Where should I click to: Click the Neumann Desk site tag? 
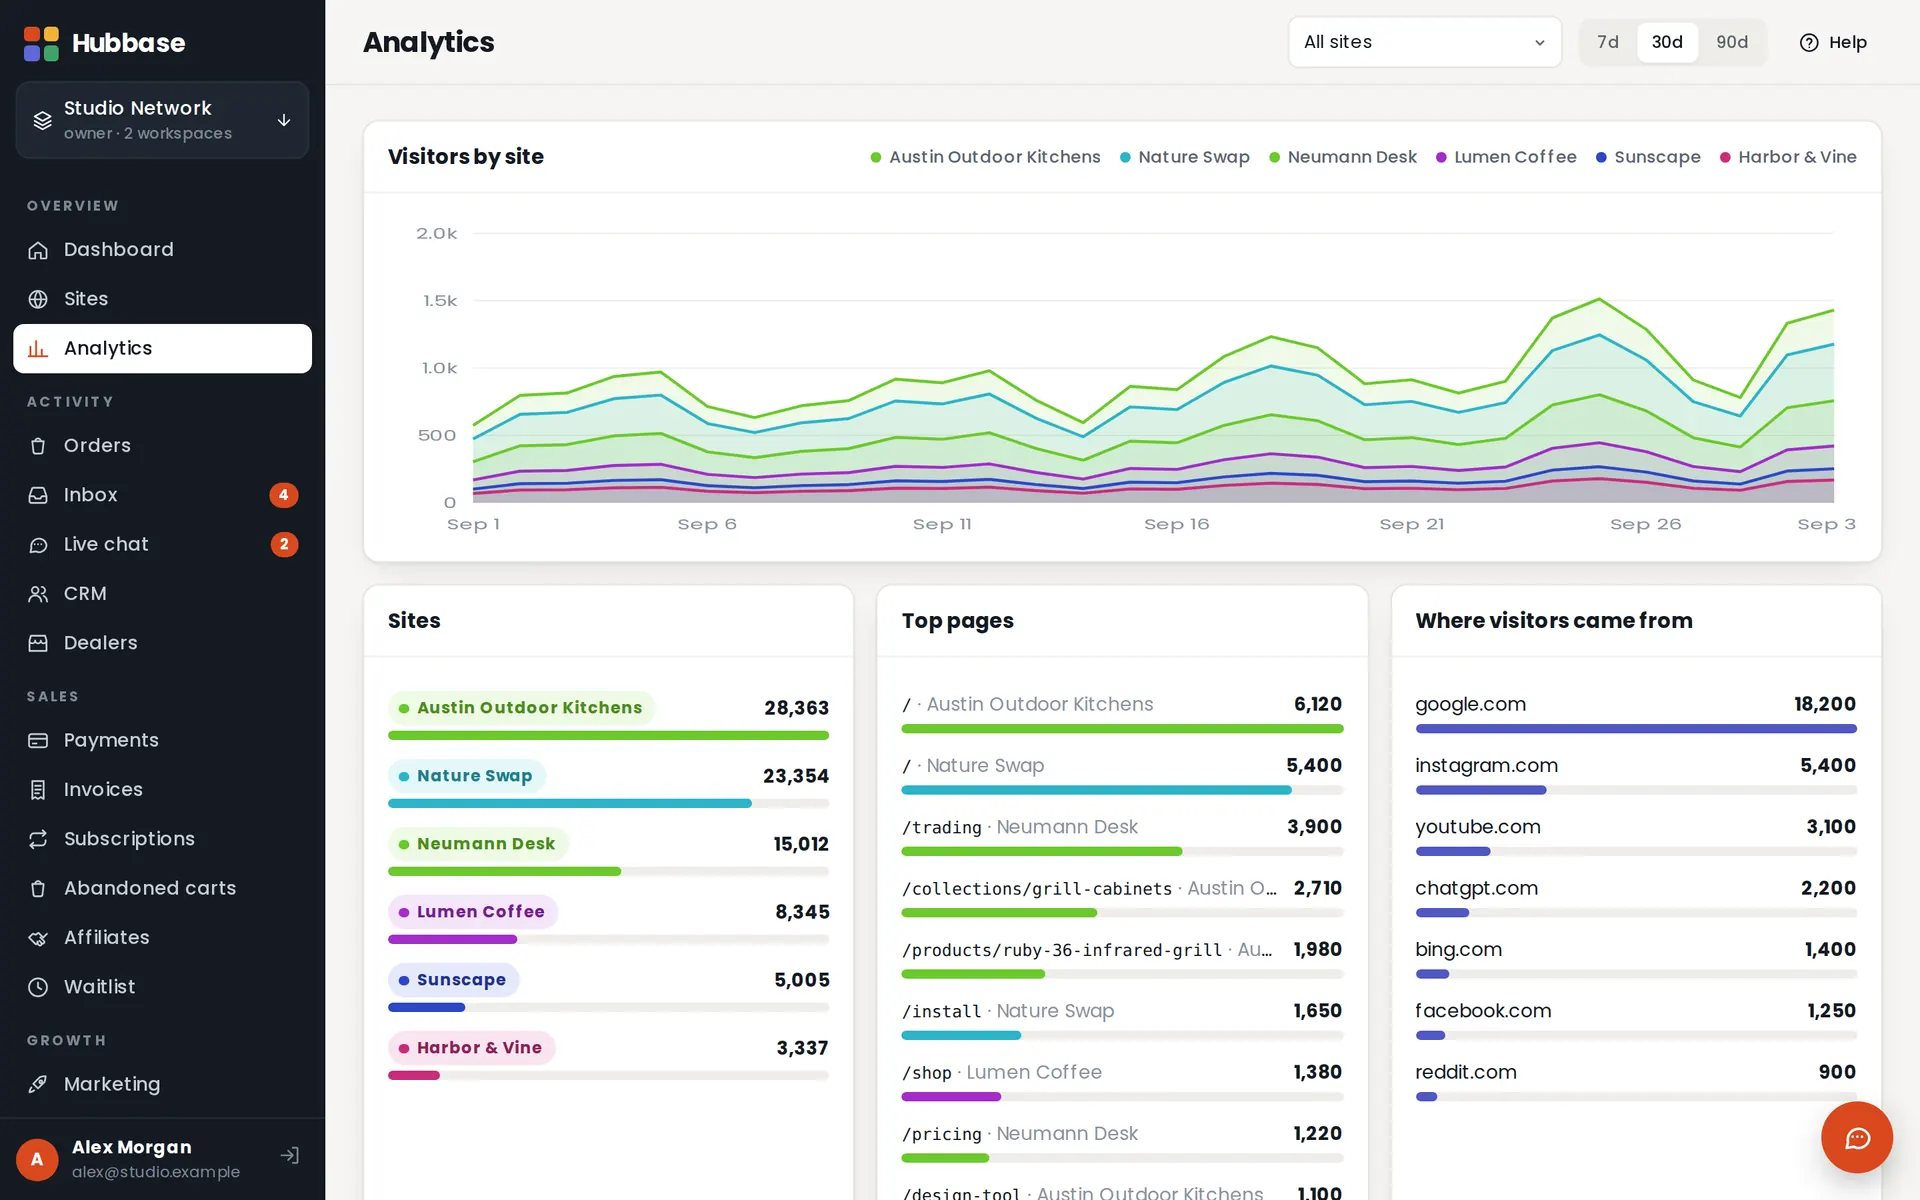pyautogui.click(x=478, y=844)
